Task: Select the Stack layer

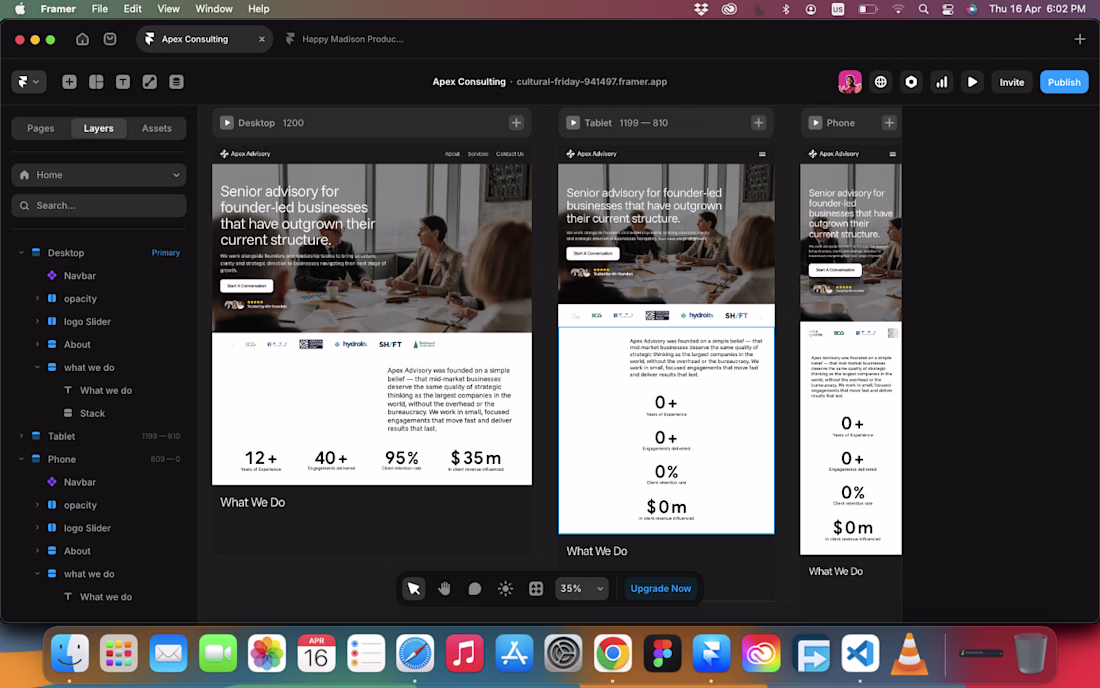Action: pyautogui.click(x=92, y=413)
